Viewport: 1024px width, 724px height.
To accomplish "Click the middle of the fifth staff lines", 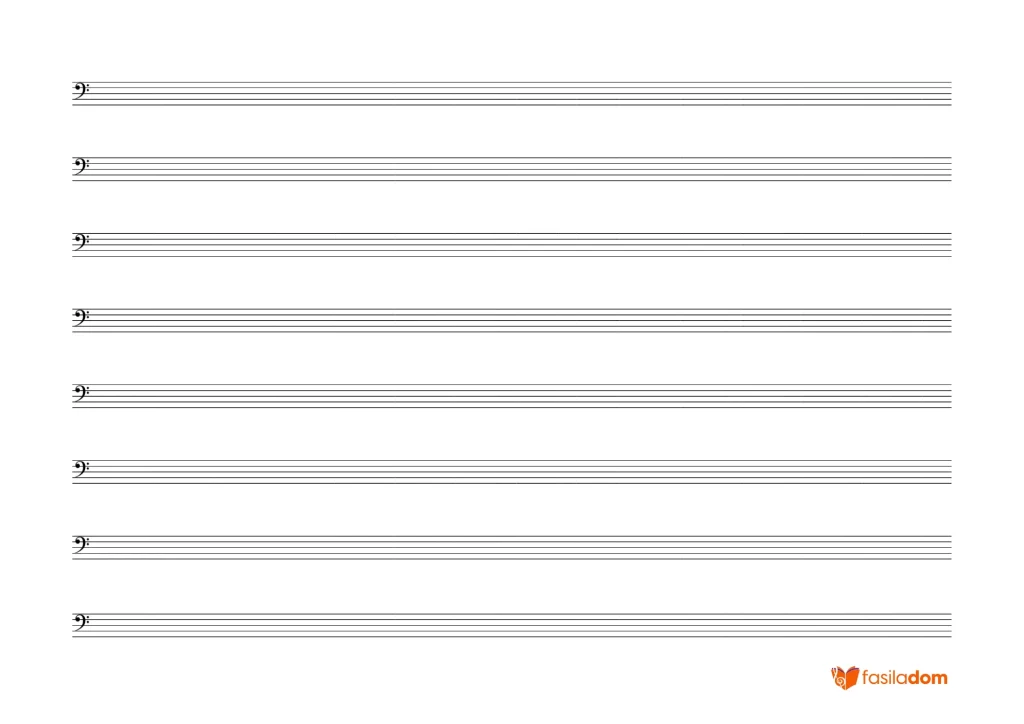I will pyautogui.click(x=512, y=396).
